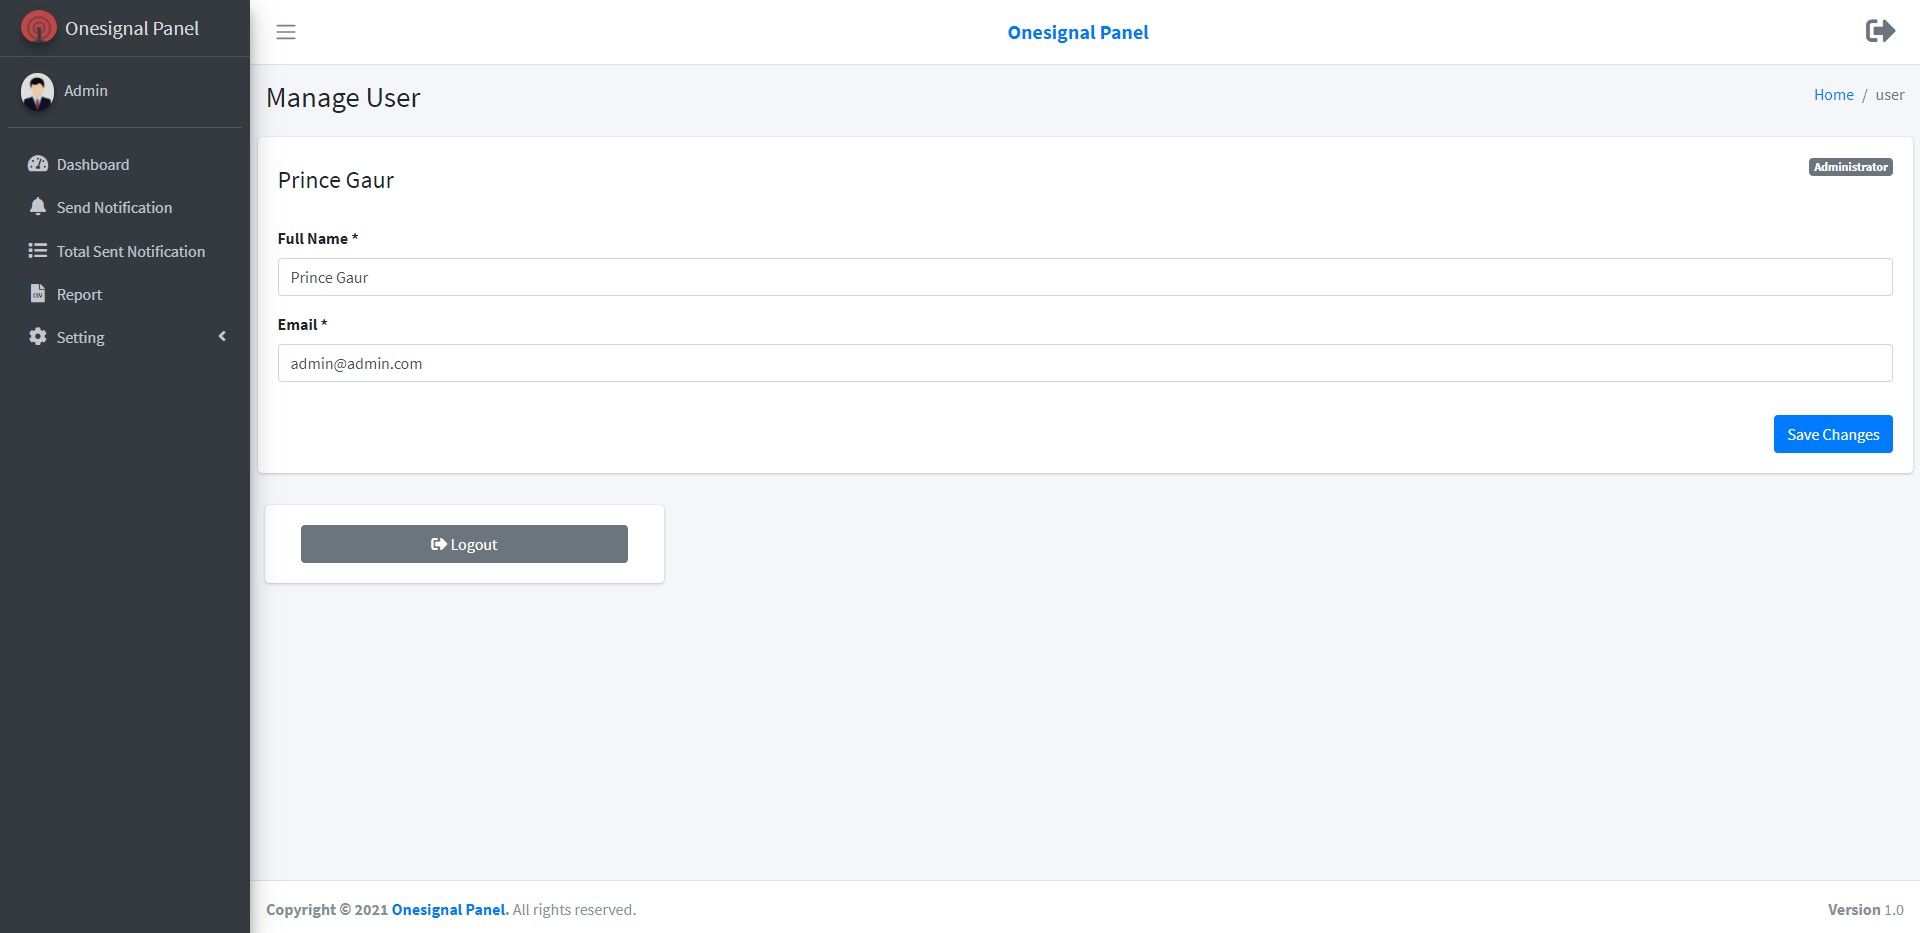The width and height of the screenshot is (1920, 933).
Task: Click the Prince Gaur card title
Action: tap(336, 180)
